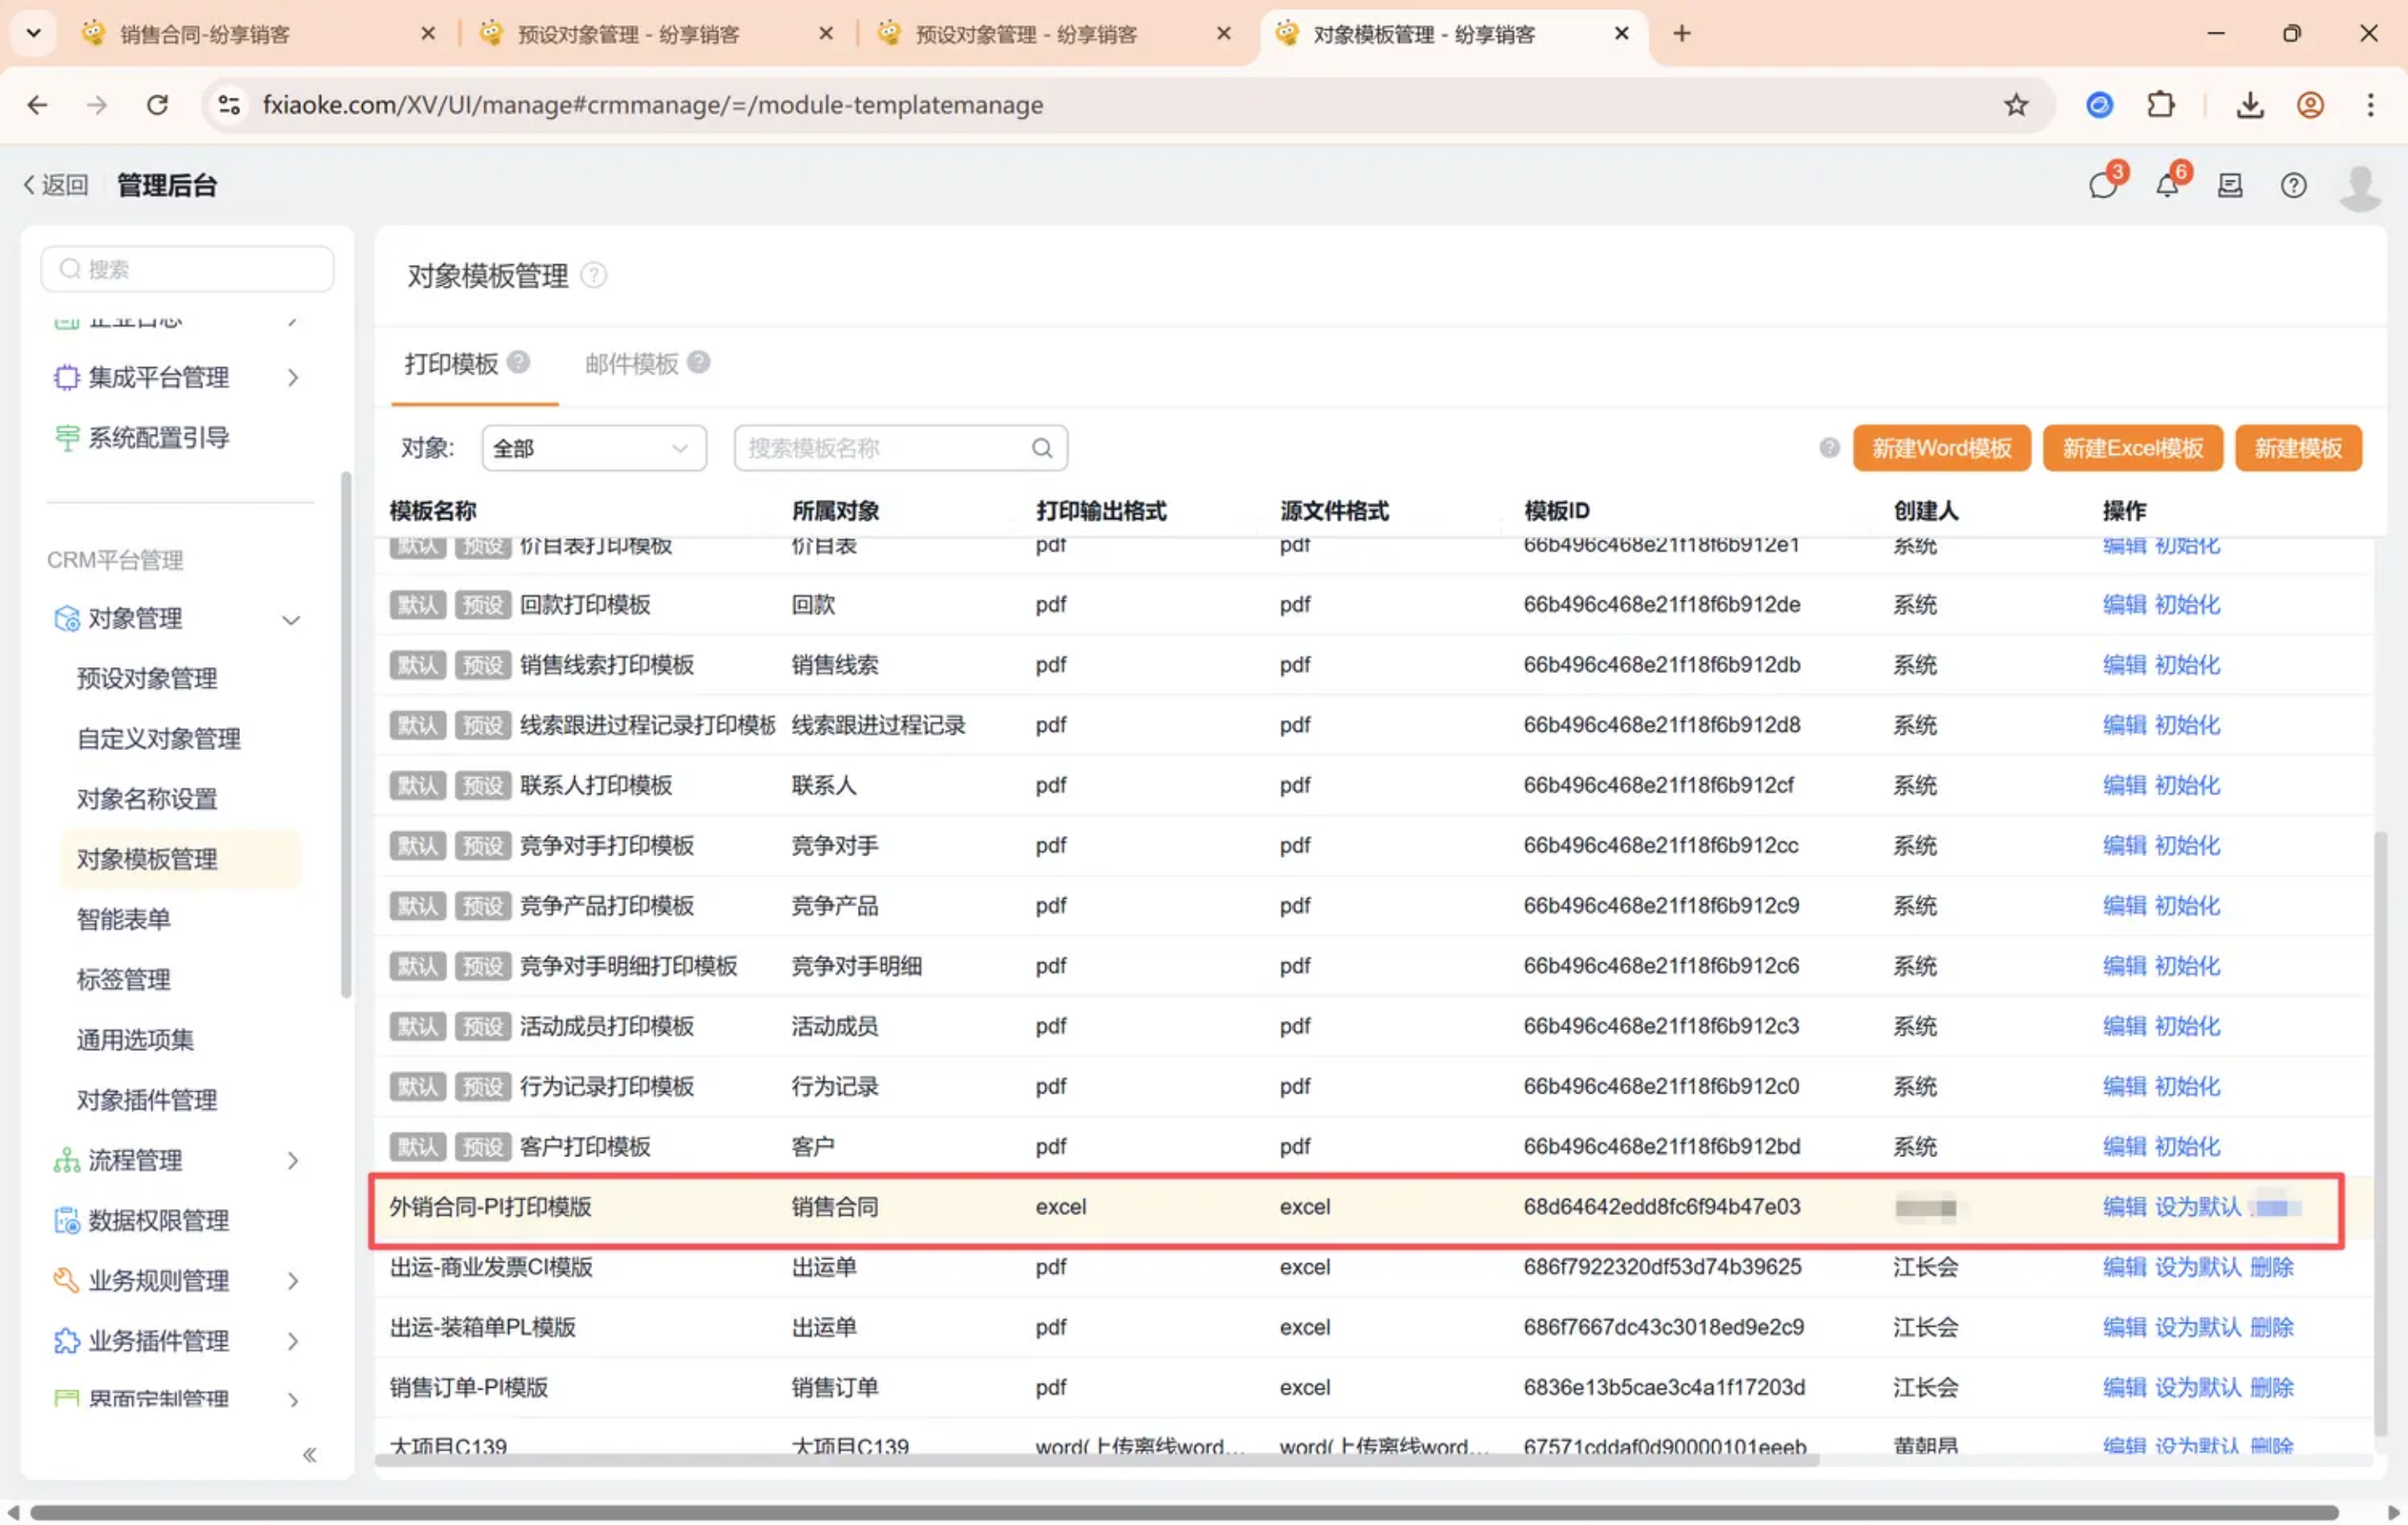Screen dimensions: 2408x1525
Task: Open 预设对象管理 in the sidebar
Action: click(147, 678)
